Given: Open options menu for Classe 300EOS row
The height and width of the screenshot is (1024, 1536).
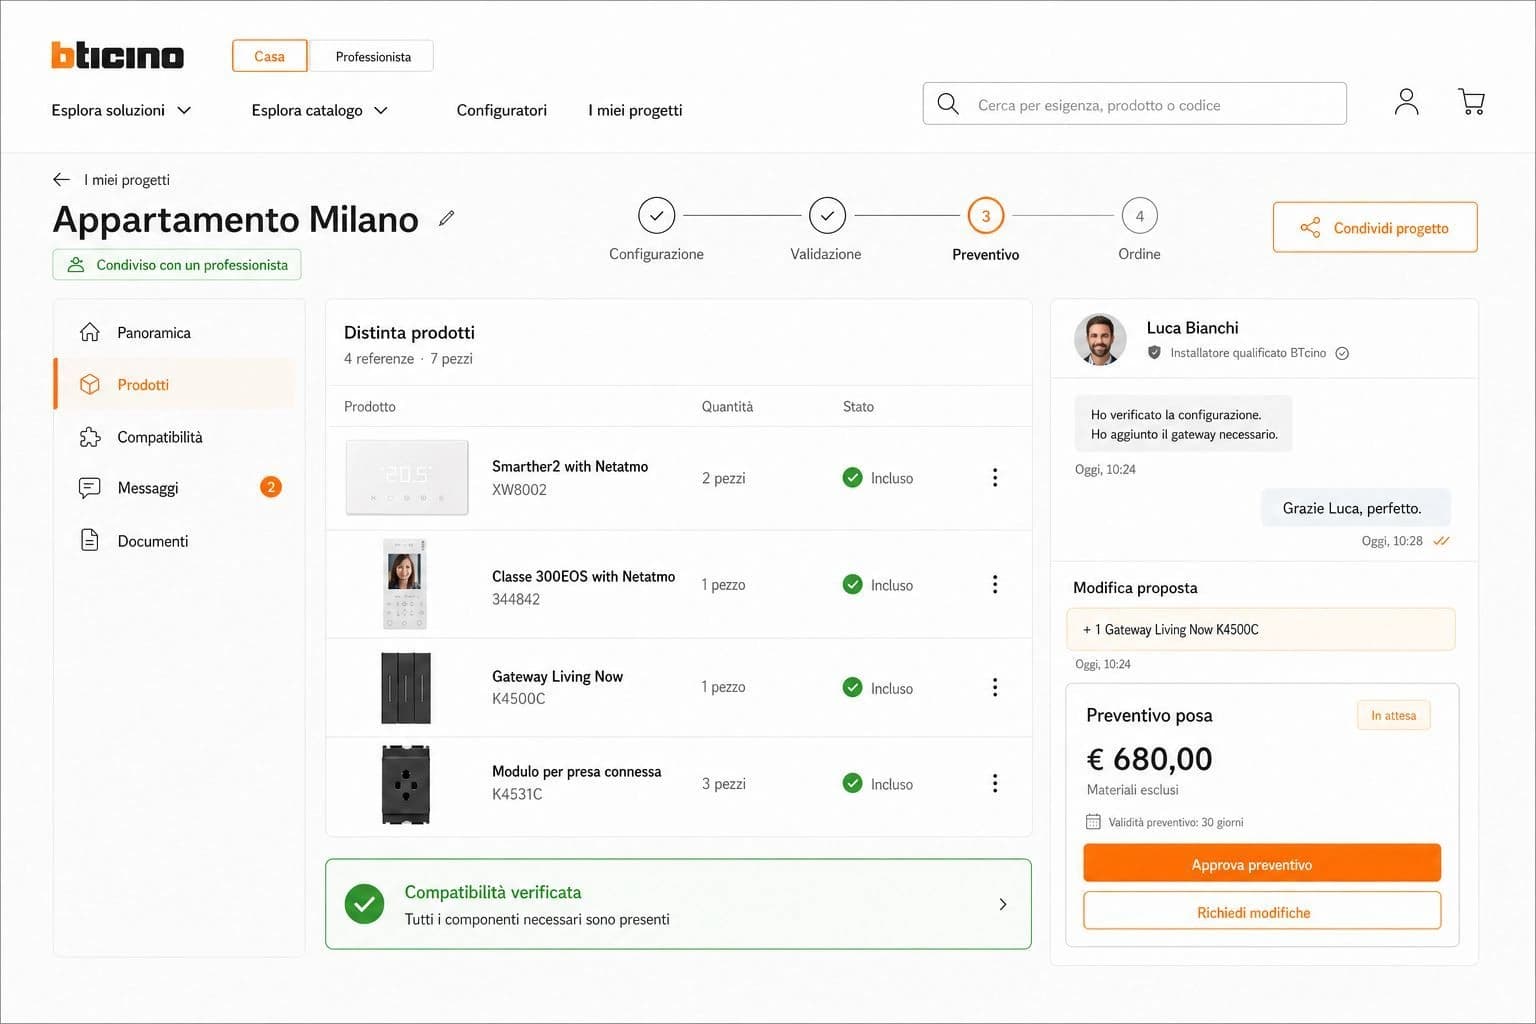Looking at the screenshot, I should 994,584.
